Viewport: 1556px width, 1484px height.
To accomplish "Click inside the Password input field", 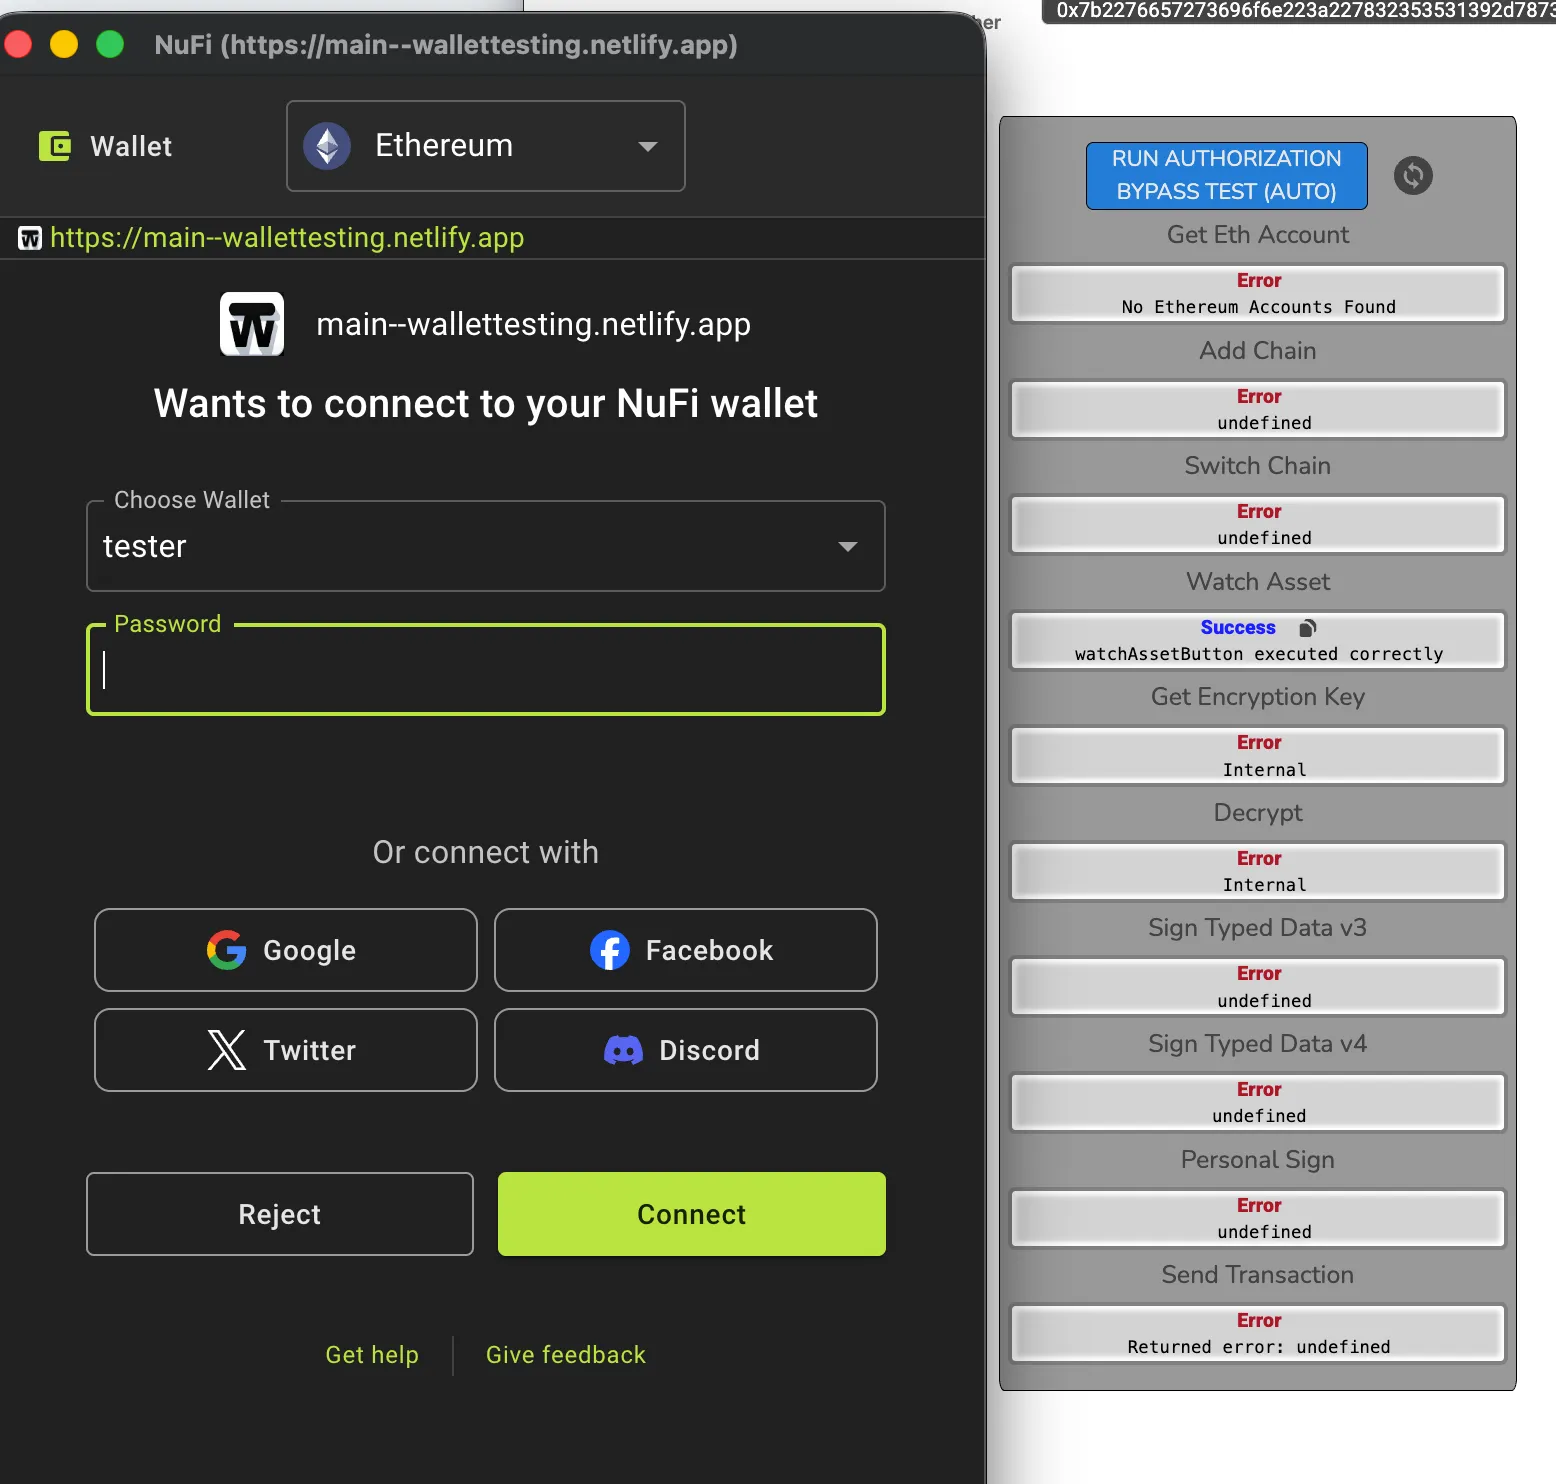I will [x=485, y=670].
